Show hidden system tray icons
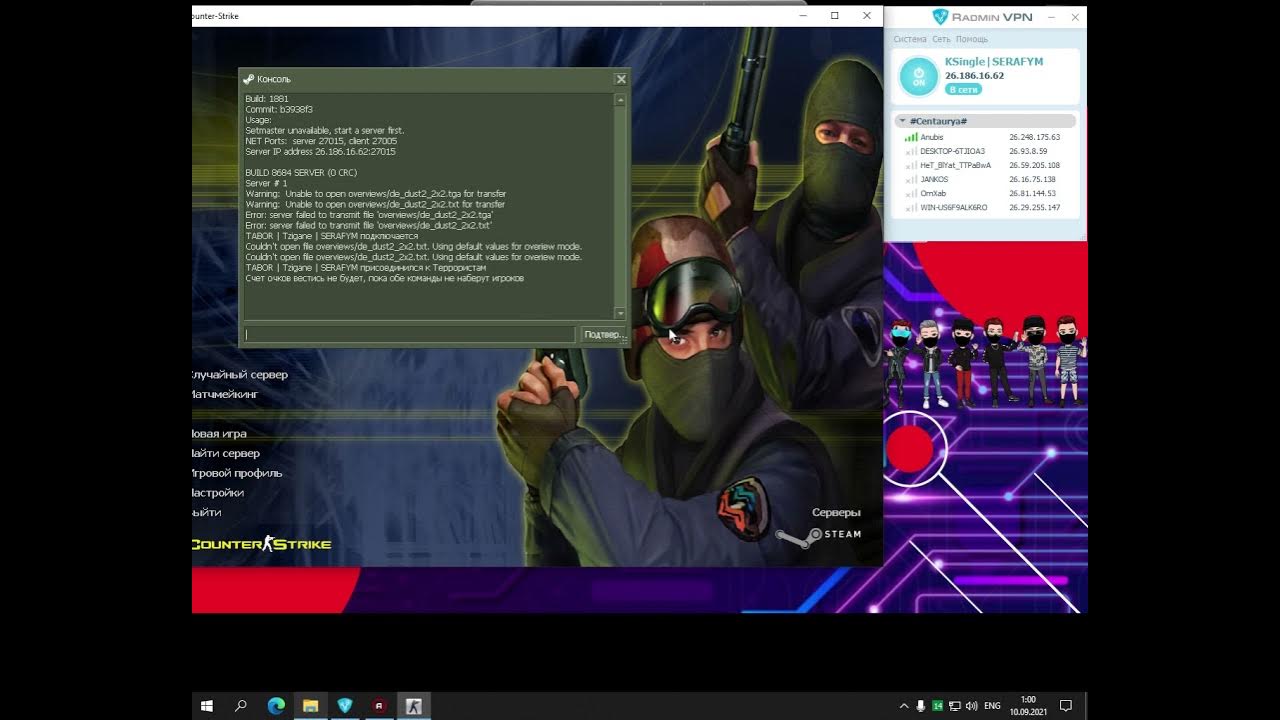 (904, 706)
